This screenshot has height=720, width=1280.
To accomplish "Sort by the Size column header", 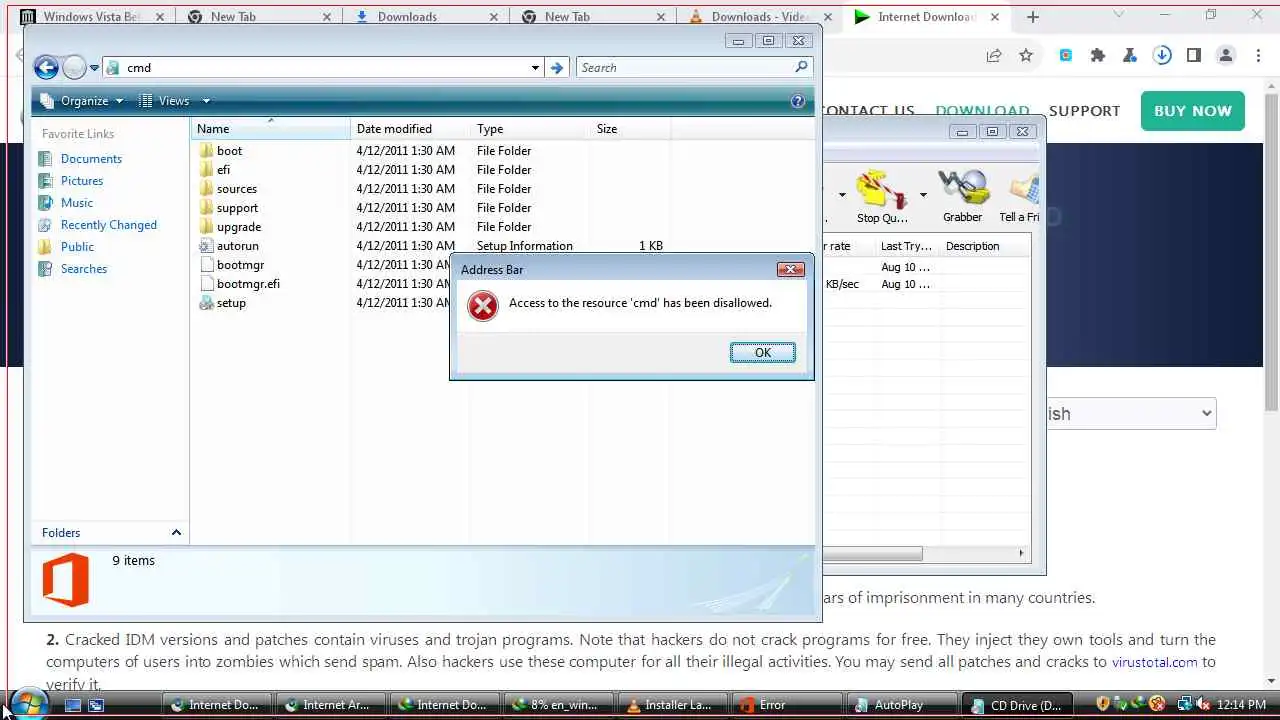I will (x=630, y=128).
